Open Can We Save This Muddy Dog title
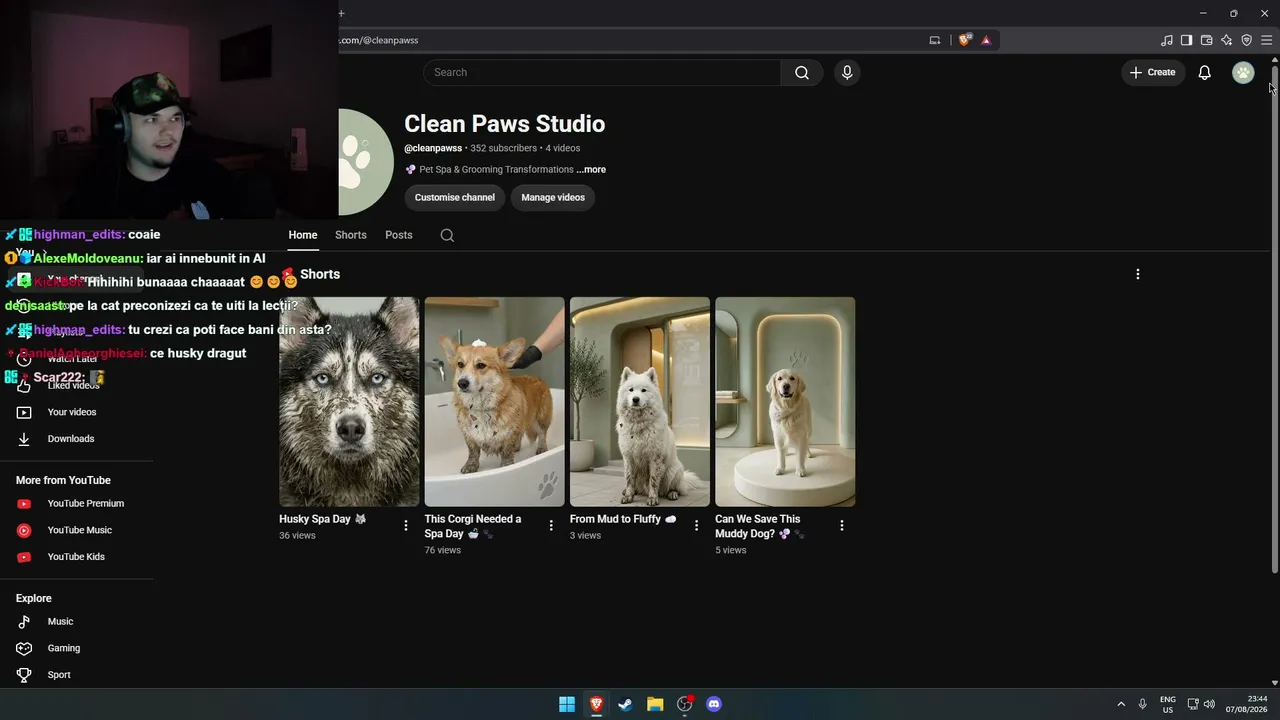Screen dimensions: 1280x720 pos(760,526)
